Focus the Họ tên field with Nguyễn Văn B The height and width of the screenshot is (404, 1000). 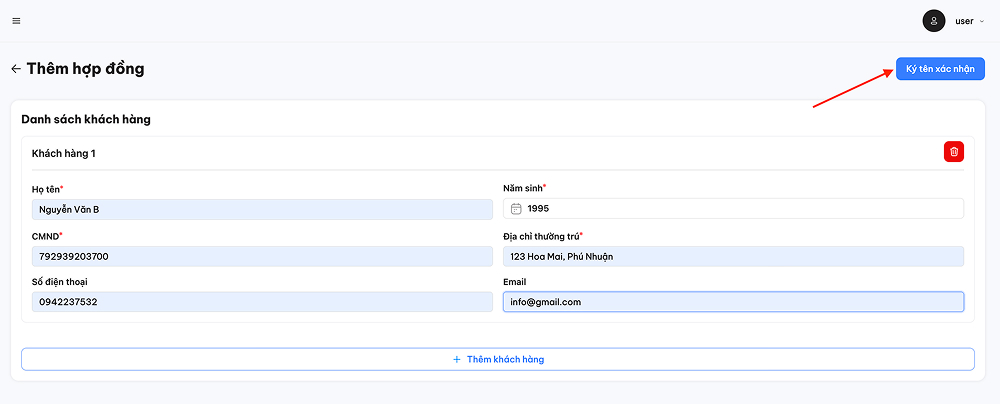click(x=262, y=209)
